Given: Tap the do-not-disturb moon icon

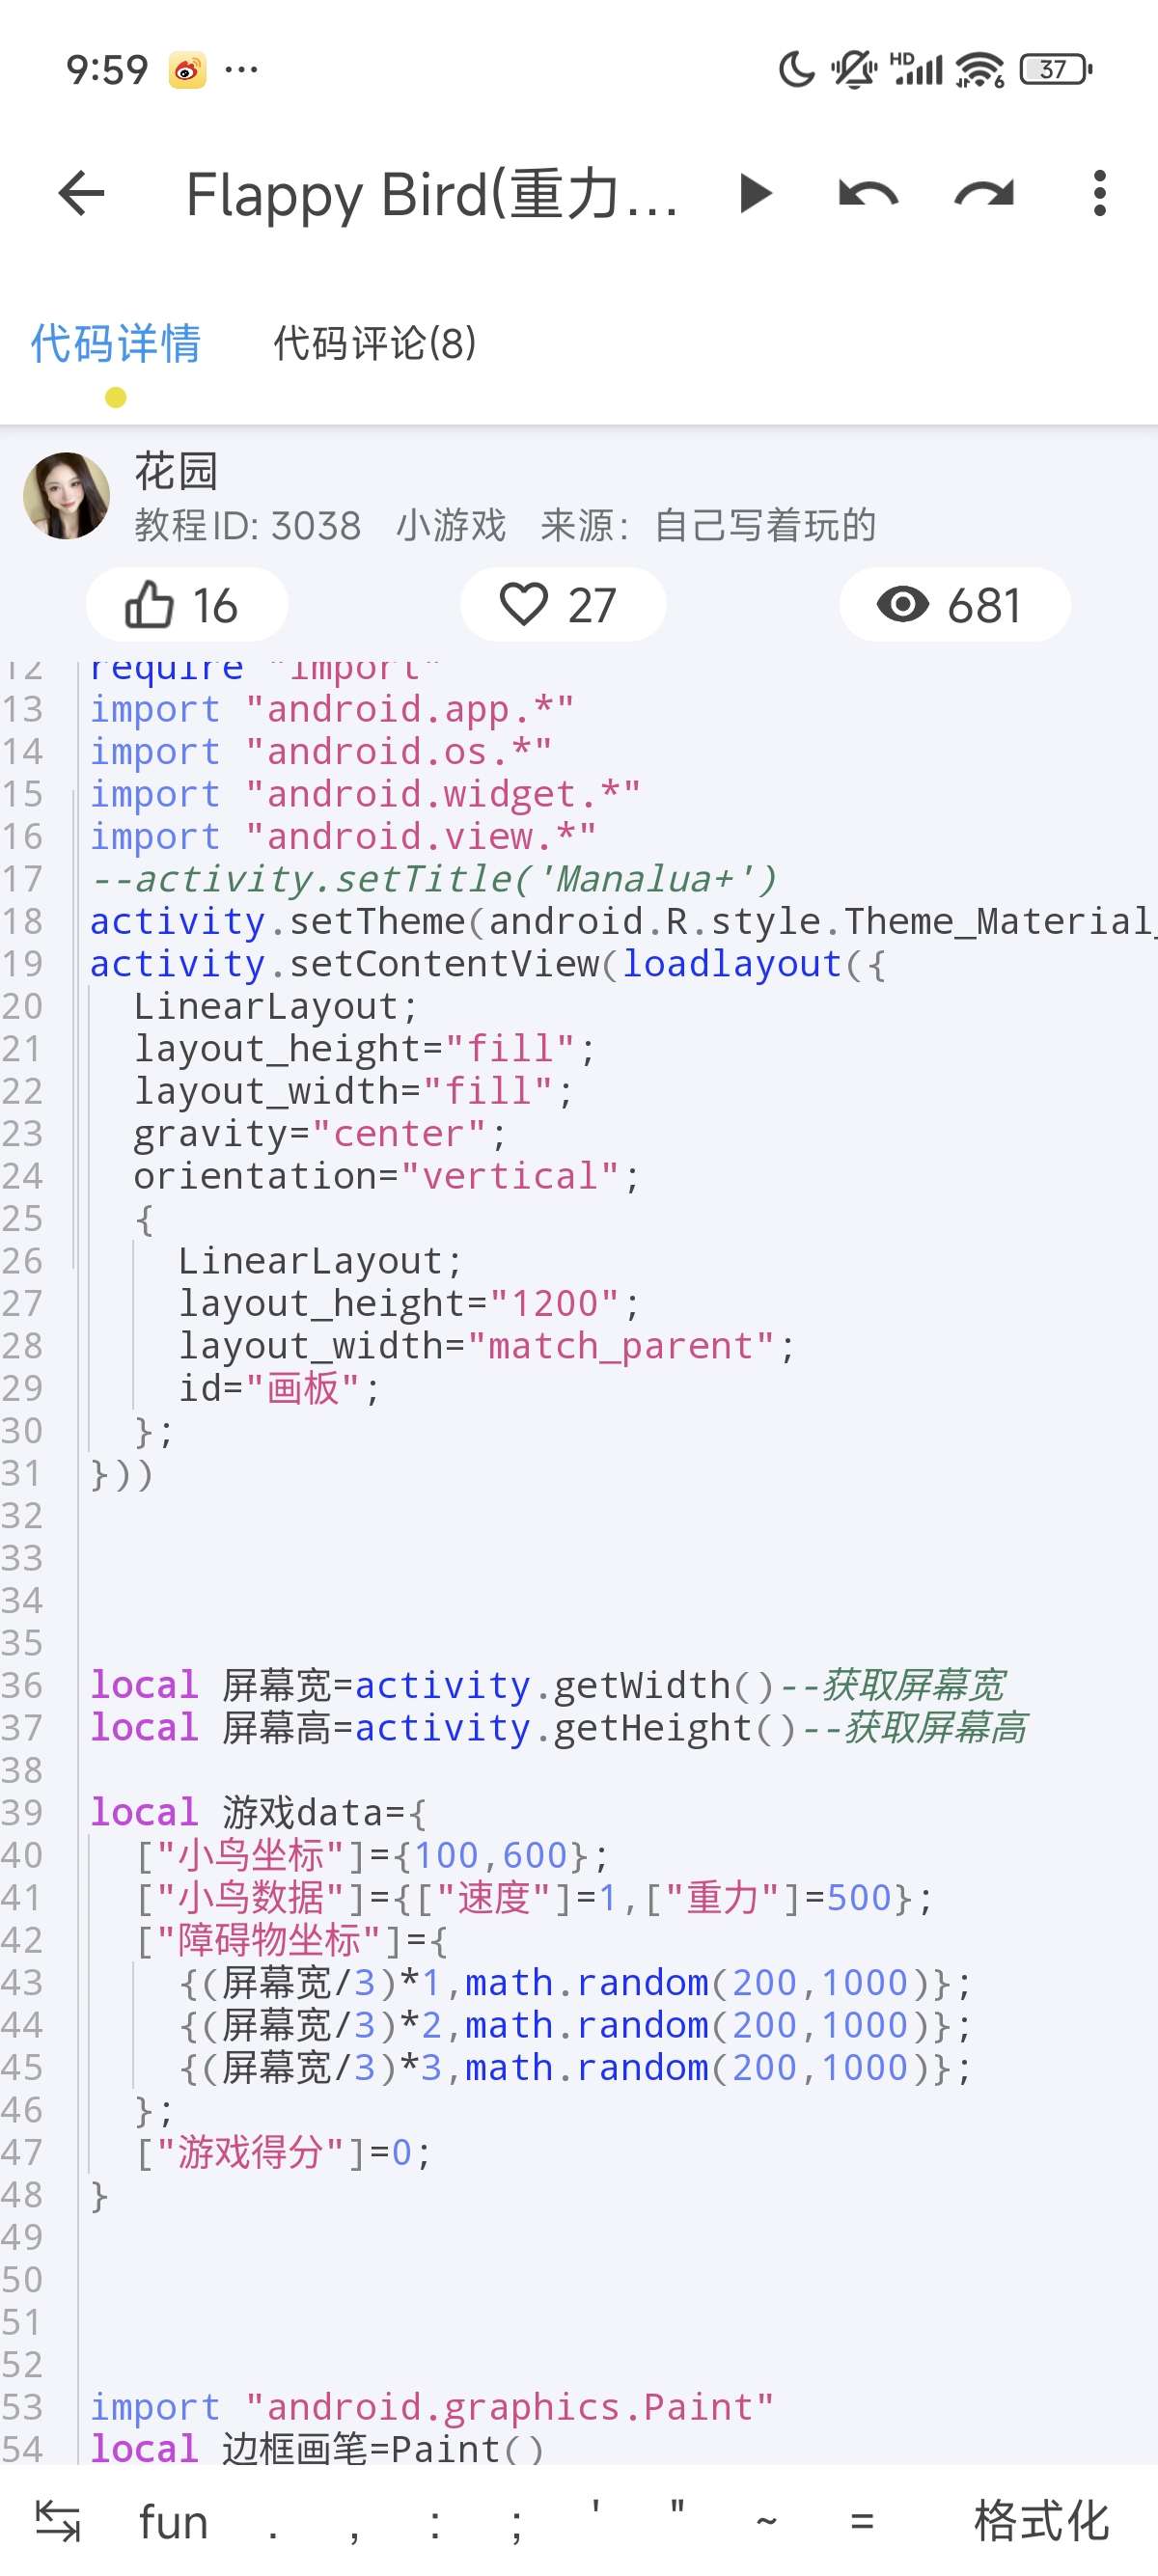Looking at the screenshot, I should [797, 70].
